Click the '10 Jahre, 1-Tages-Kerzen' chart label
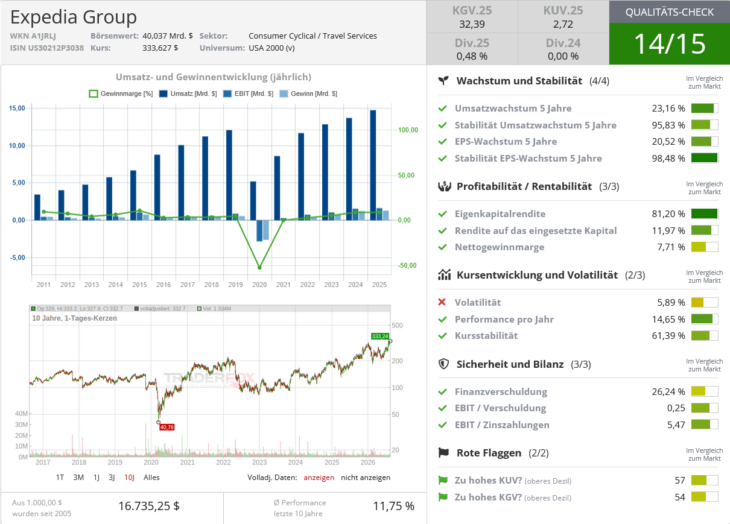The height and width of the screenshot is (524, 730). click(x=74, y=318)
